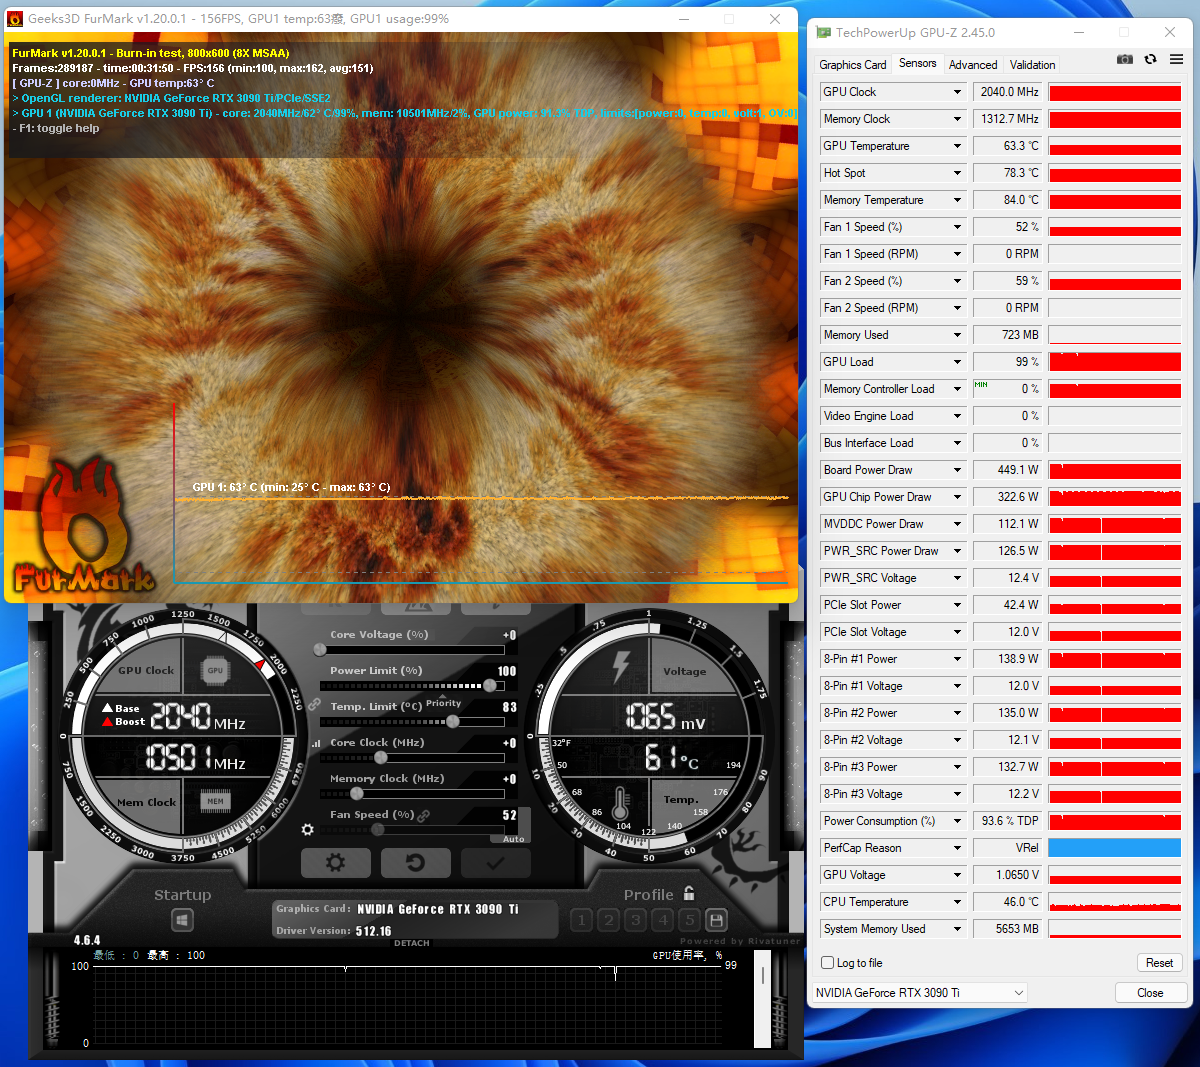Screen dimensions: 1200x1067
Task: Enable the Log to file checkbox
Action: pos(827,963)
